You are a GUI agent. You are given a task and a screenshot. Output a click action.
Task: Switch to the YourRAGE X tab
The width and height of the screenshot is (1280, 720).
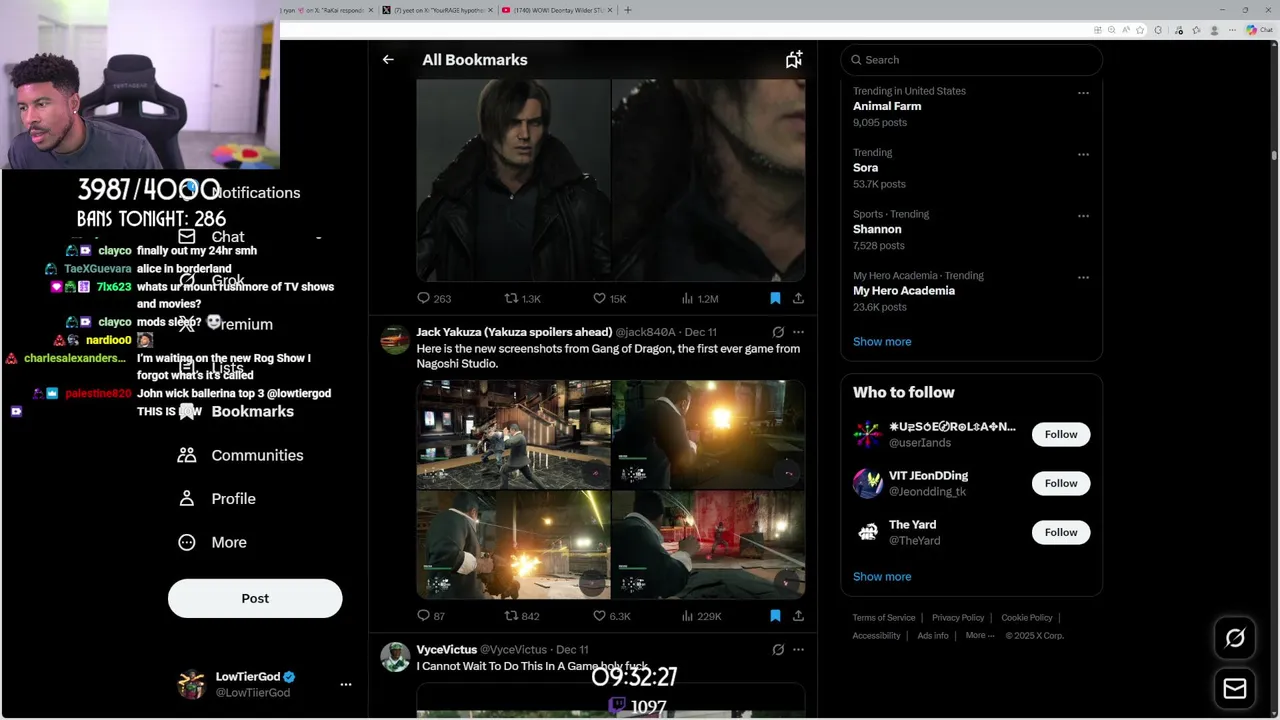tap(436, 10)
